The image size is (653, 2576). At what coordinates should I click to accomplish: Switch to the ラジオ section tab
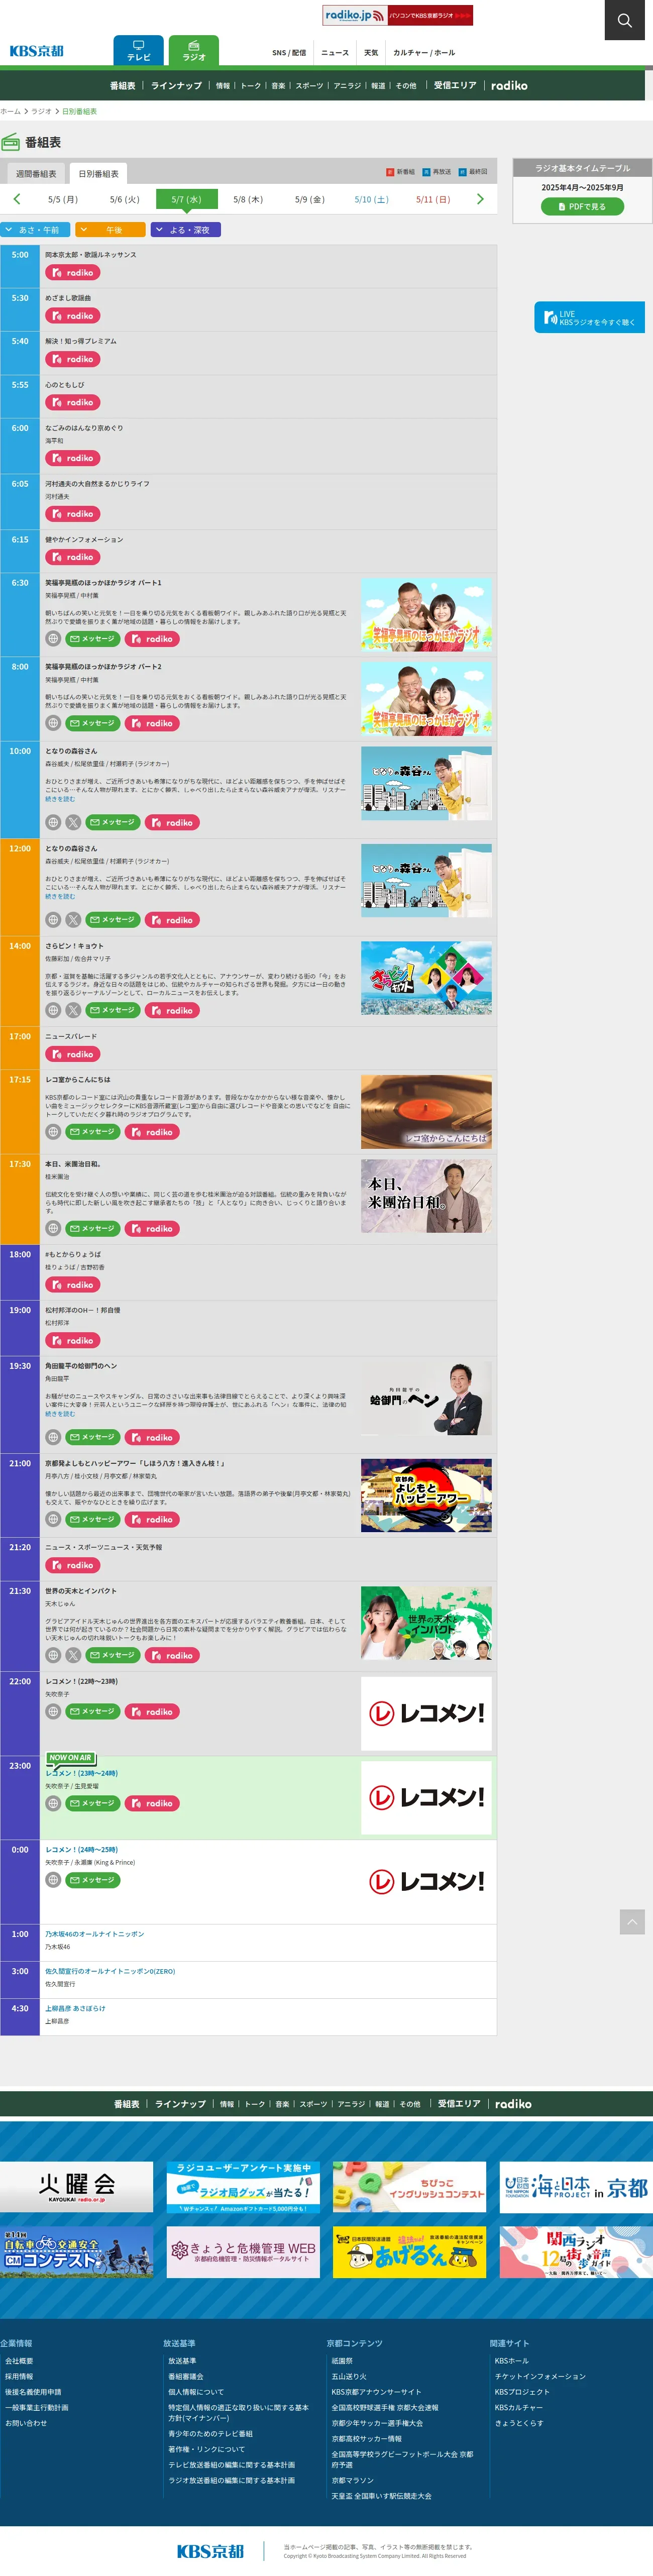click(194, 51)
